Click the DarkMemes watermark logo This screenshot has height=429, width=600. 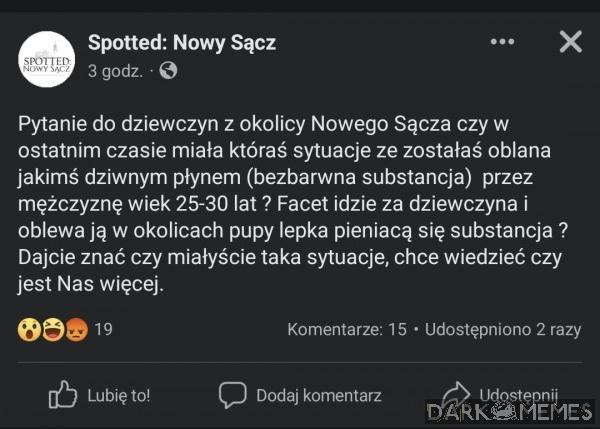click(510, 411)
